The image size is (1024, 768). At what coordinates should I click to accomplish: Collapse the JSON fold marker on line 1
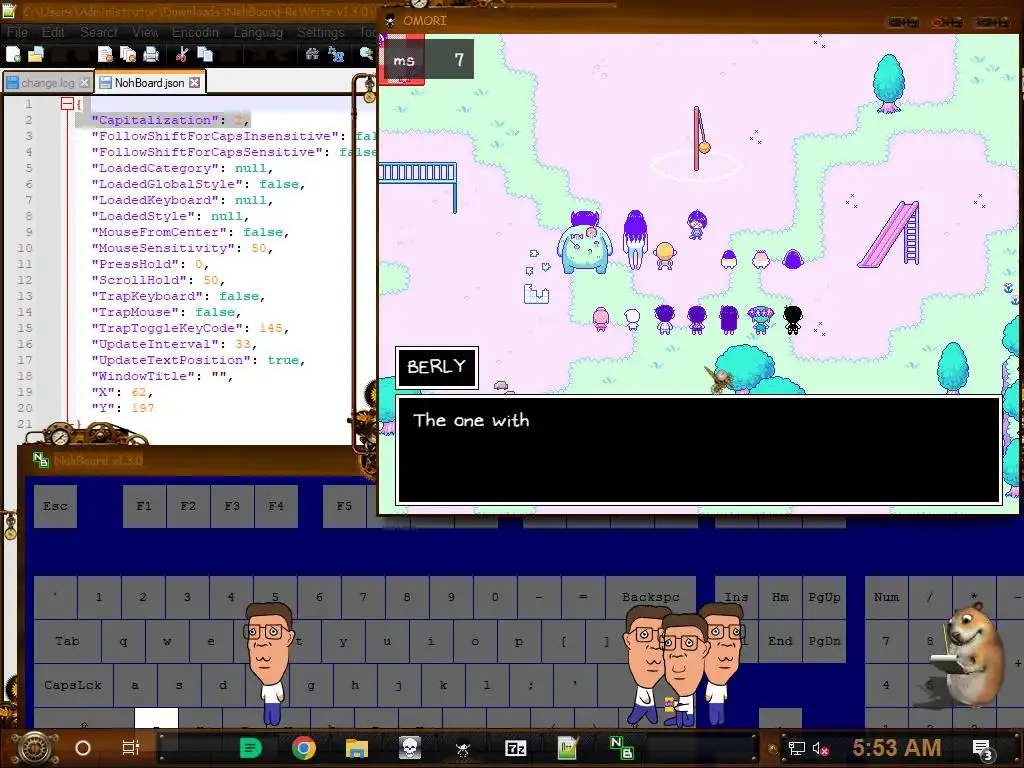click(67, 104)
